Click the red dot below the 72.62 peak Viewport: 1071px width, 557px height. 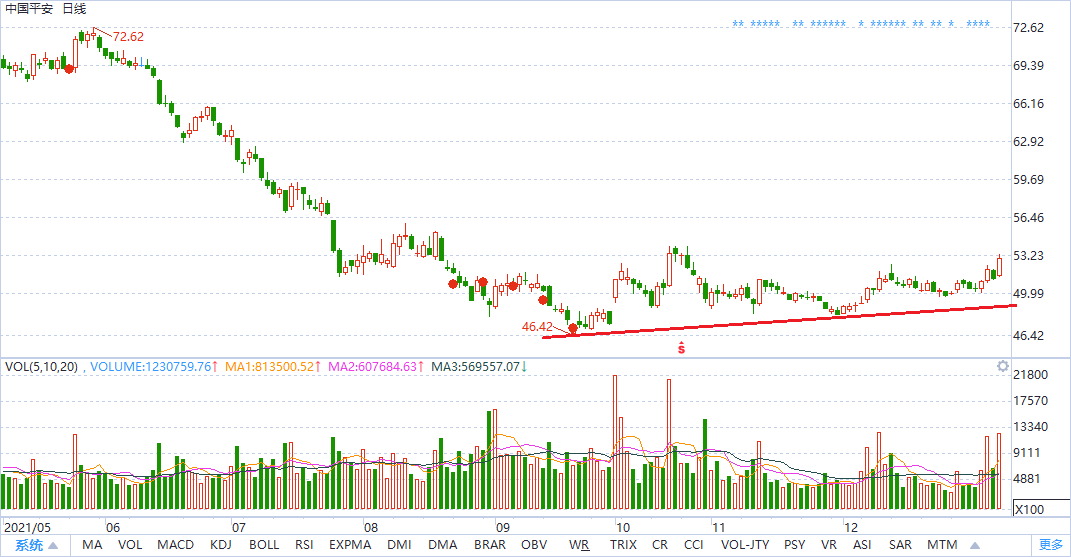pyautogui.click(x=68, y=68)
